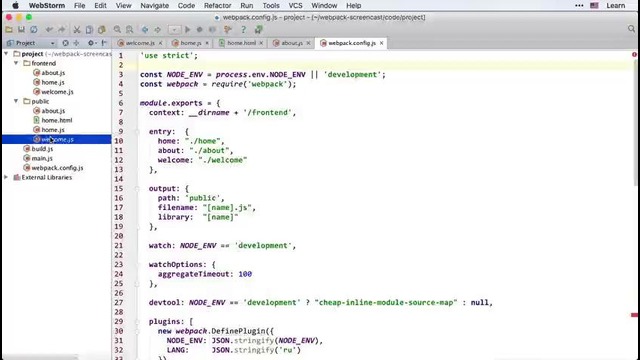Select home.js in public folder
640x360 pixels.
click(53, 130)
